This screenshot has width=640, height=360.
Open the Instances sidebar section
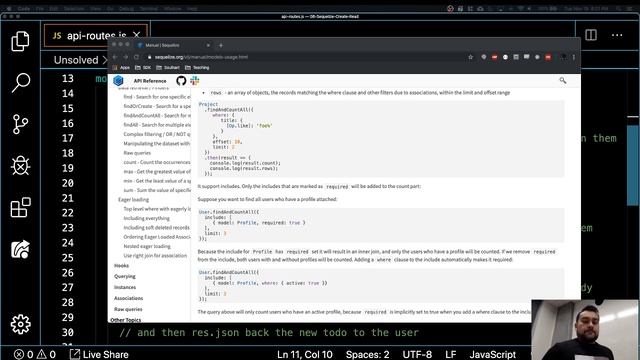tap(125, 287)
